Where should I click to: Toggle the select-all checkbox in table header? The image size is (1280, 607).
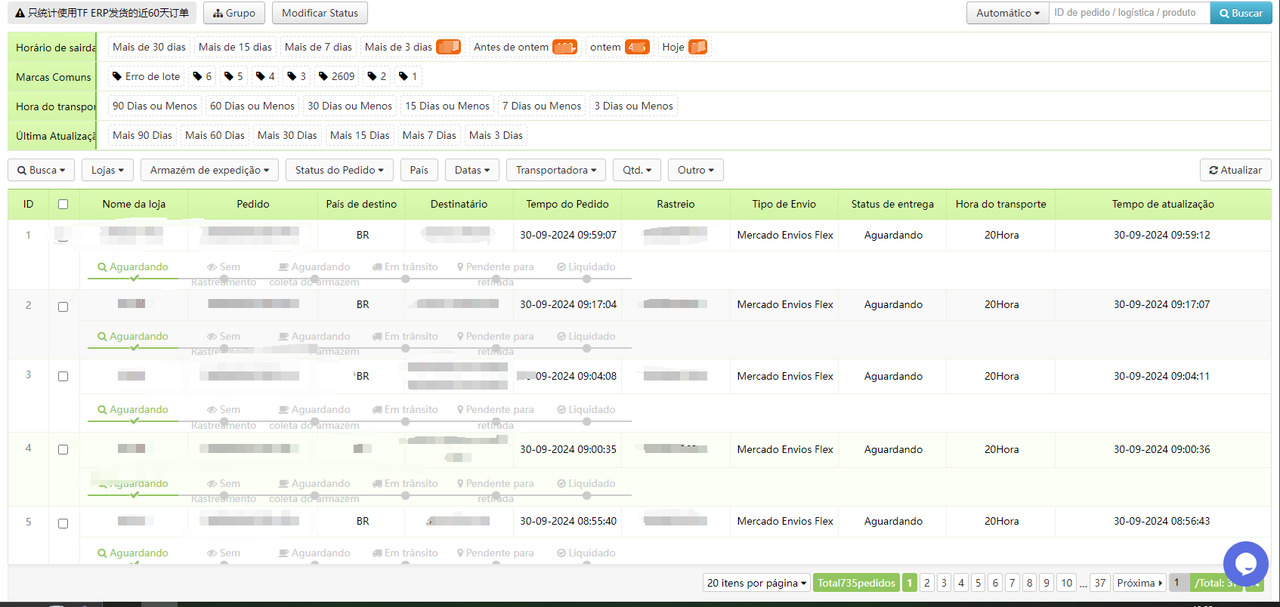[x=63, y=204]
